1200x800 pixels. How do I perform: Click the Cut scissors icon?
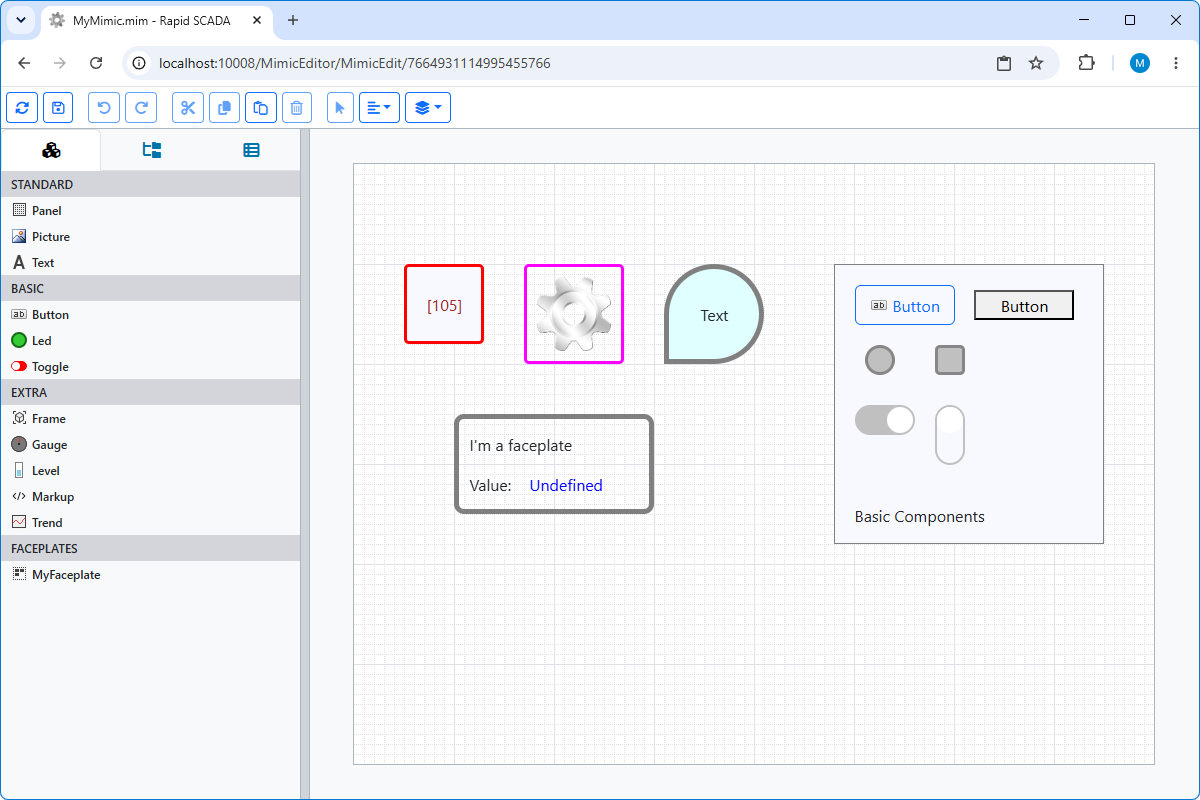(188, 108)
